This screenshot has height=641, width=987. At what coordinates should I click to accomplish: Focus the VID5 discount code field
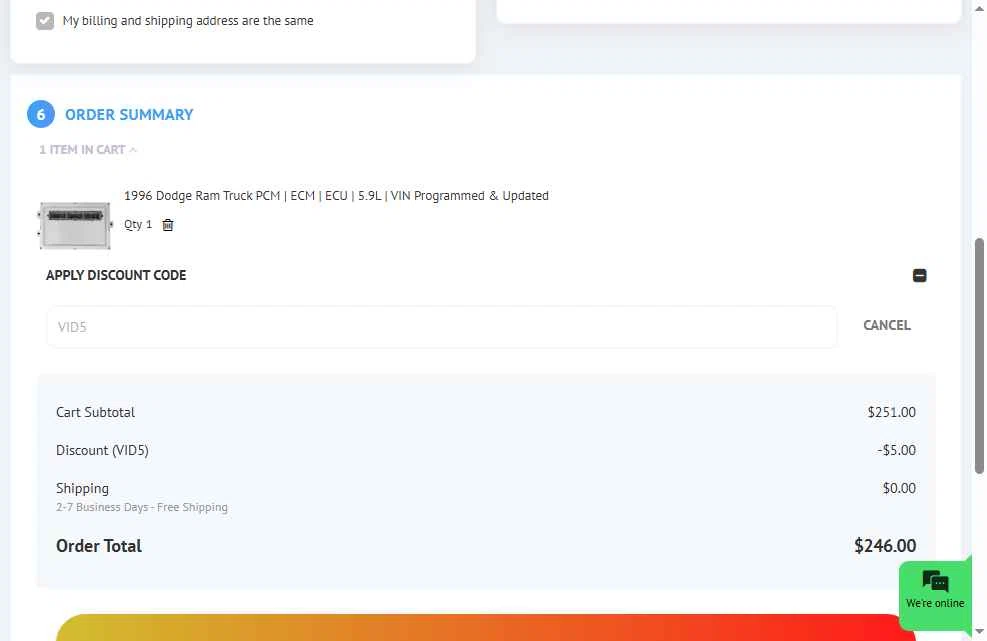442,327
